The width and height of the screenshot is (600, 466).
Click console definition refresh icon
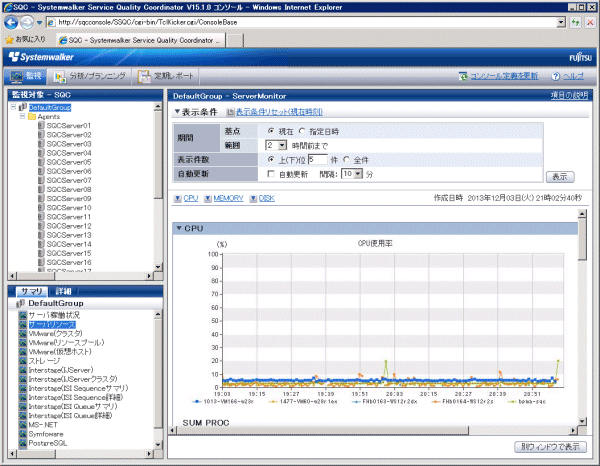tap(463, 76)
